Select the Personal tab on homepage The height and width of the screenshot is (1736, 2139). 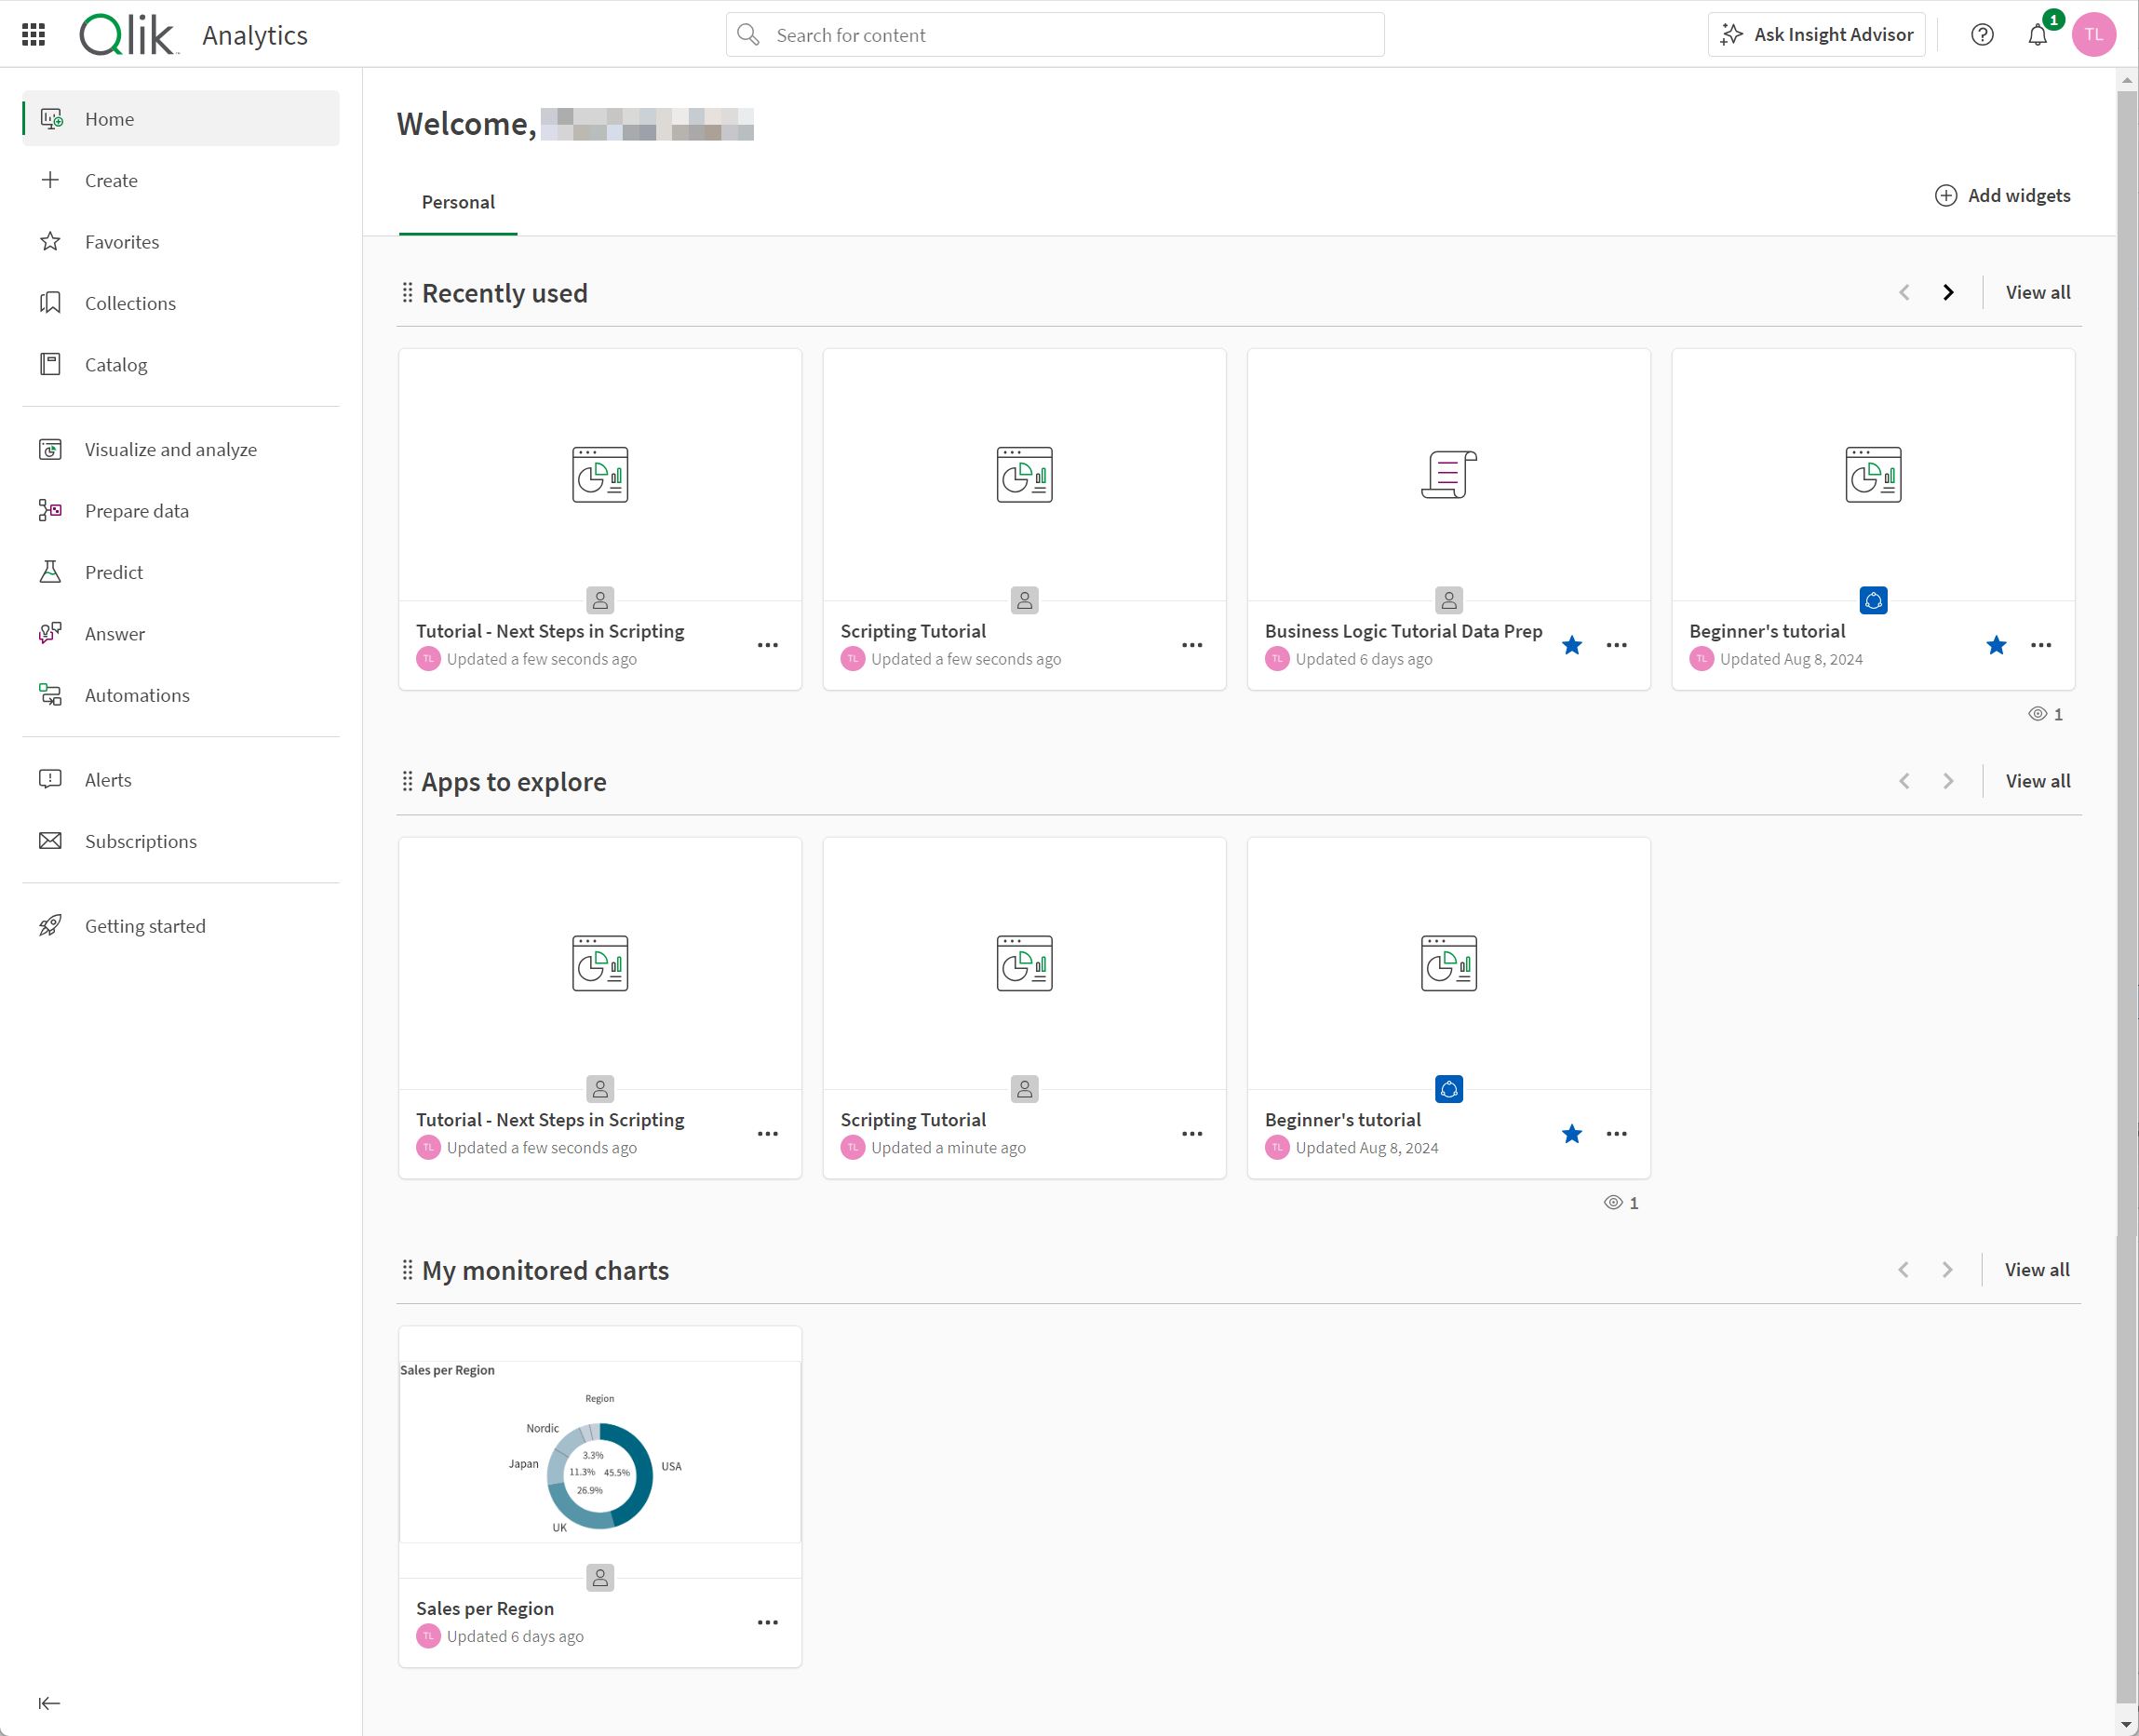coord(457,200)
